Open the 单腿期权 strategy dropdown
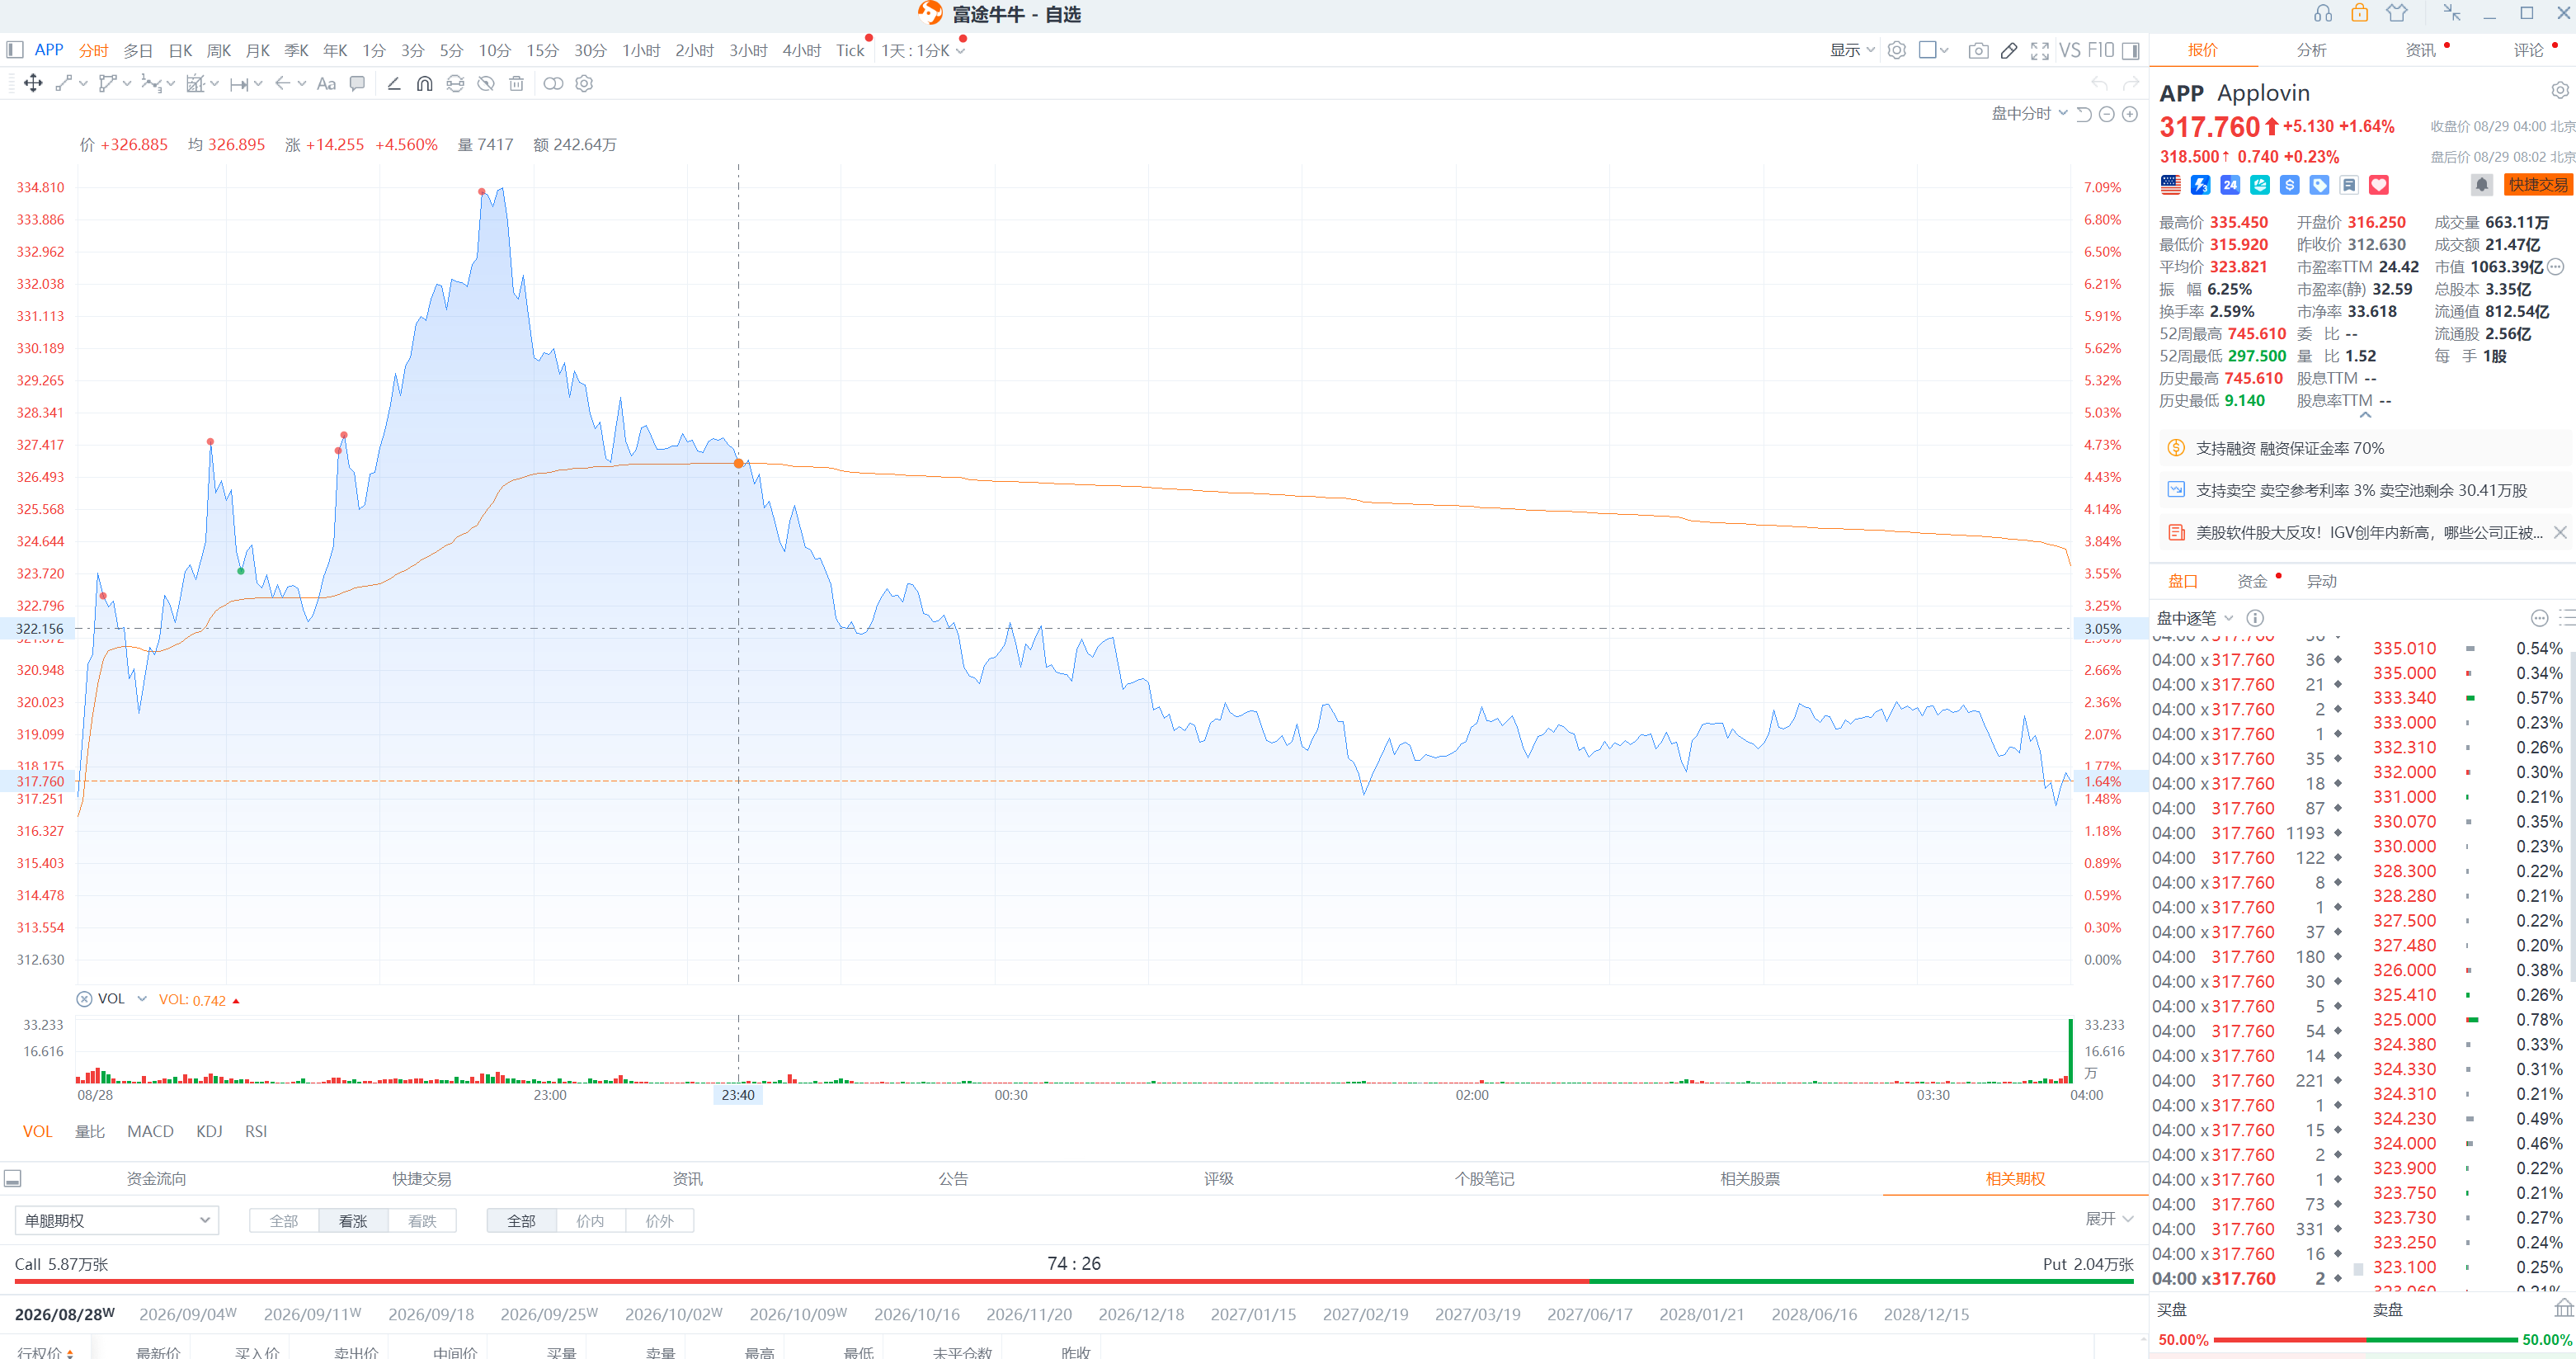This screenshot has height=1359, width=2576. click(x=116, y=1221)
